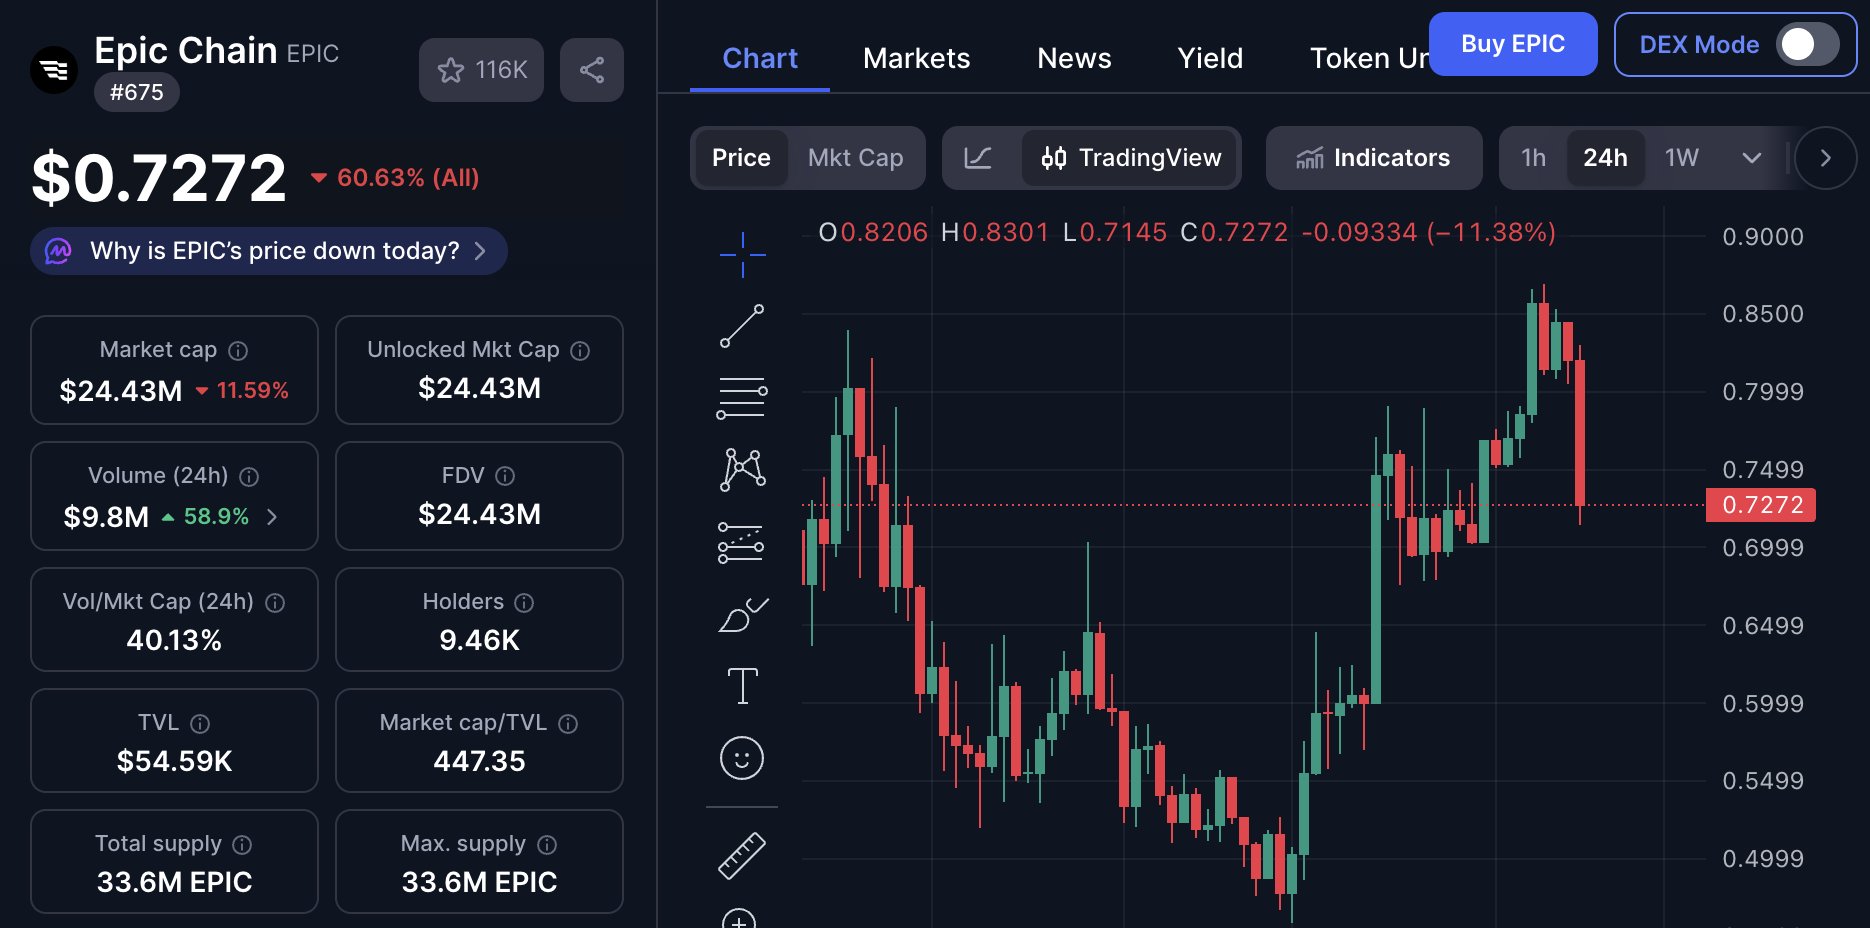The height and width of the screenshot is (928, 1870).
Task: Select the brush drawing tool
Action: tap(742, 615)
